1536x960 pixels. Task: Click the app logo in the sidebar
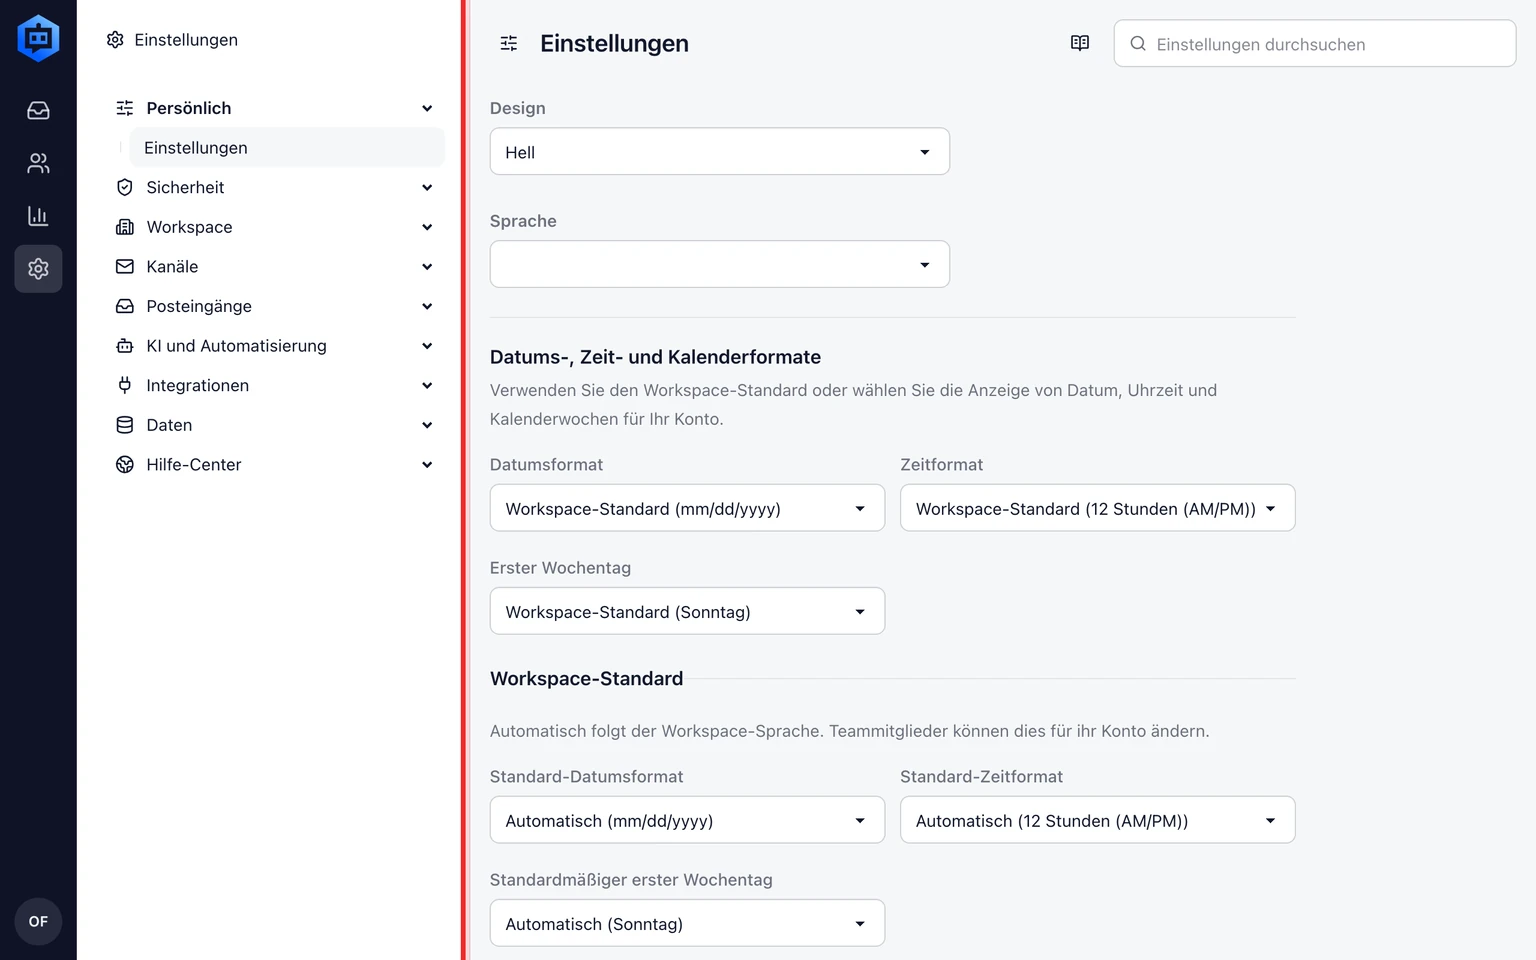click(38, 38)
